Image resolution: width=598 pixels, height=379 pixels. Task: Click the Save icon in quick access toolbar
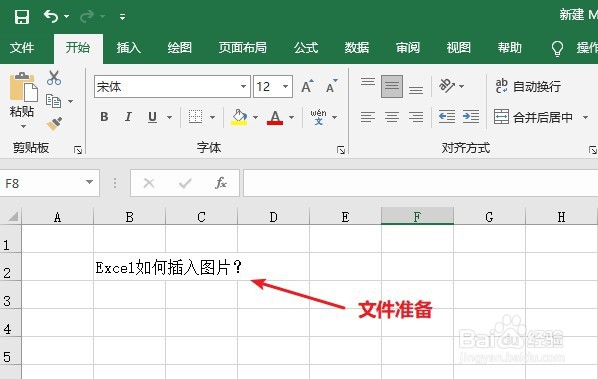[22, 17]
